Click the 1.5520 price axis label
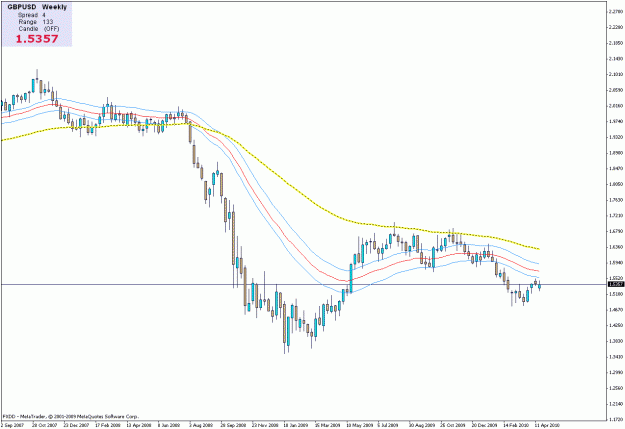The width and height of the screenshot is (625, 429). (x=616, y=278)
